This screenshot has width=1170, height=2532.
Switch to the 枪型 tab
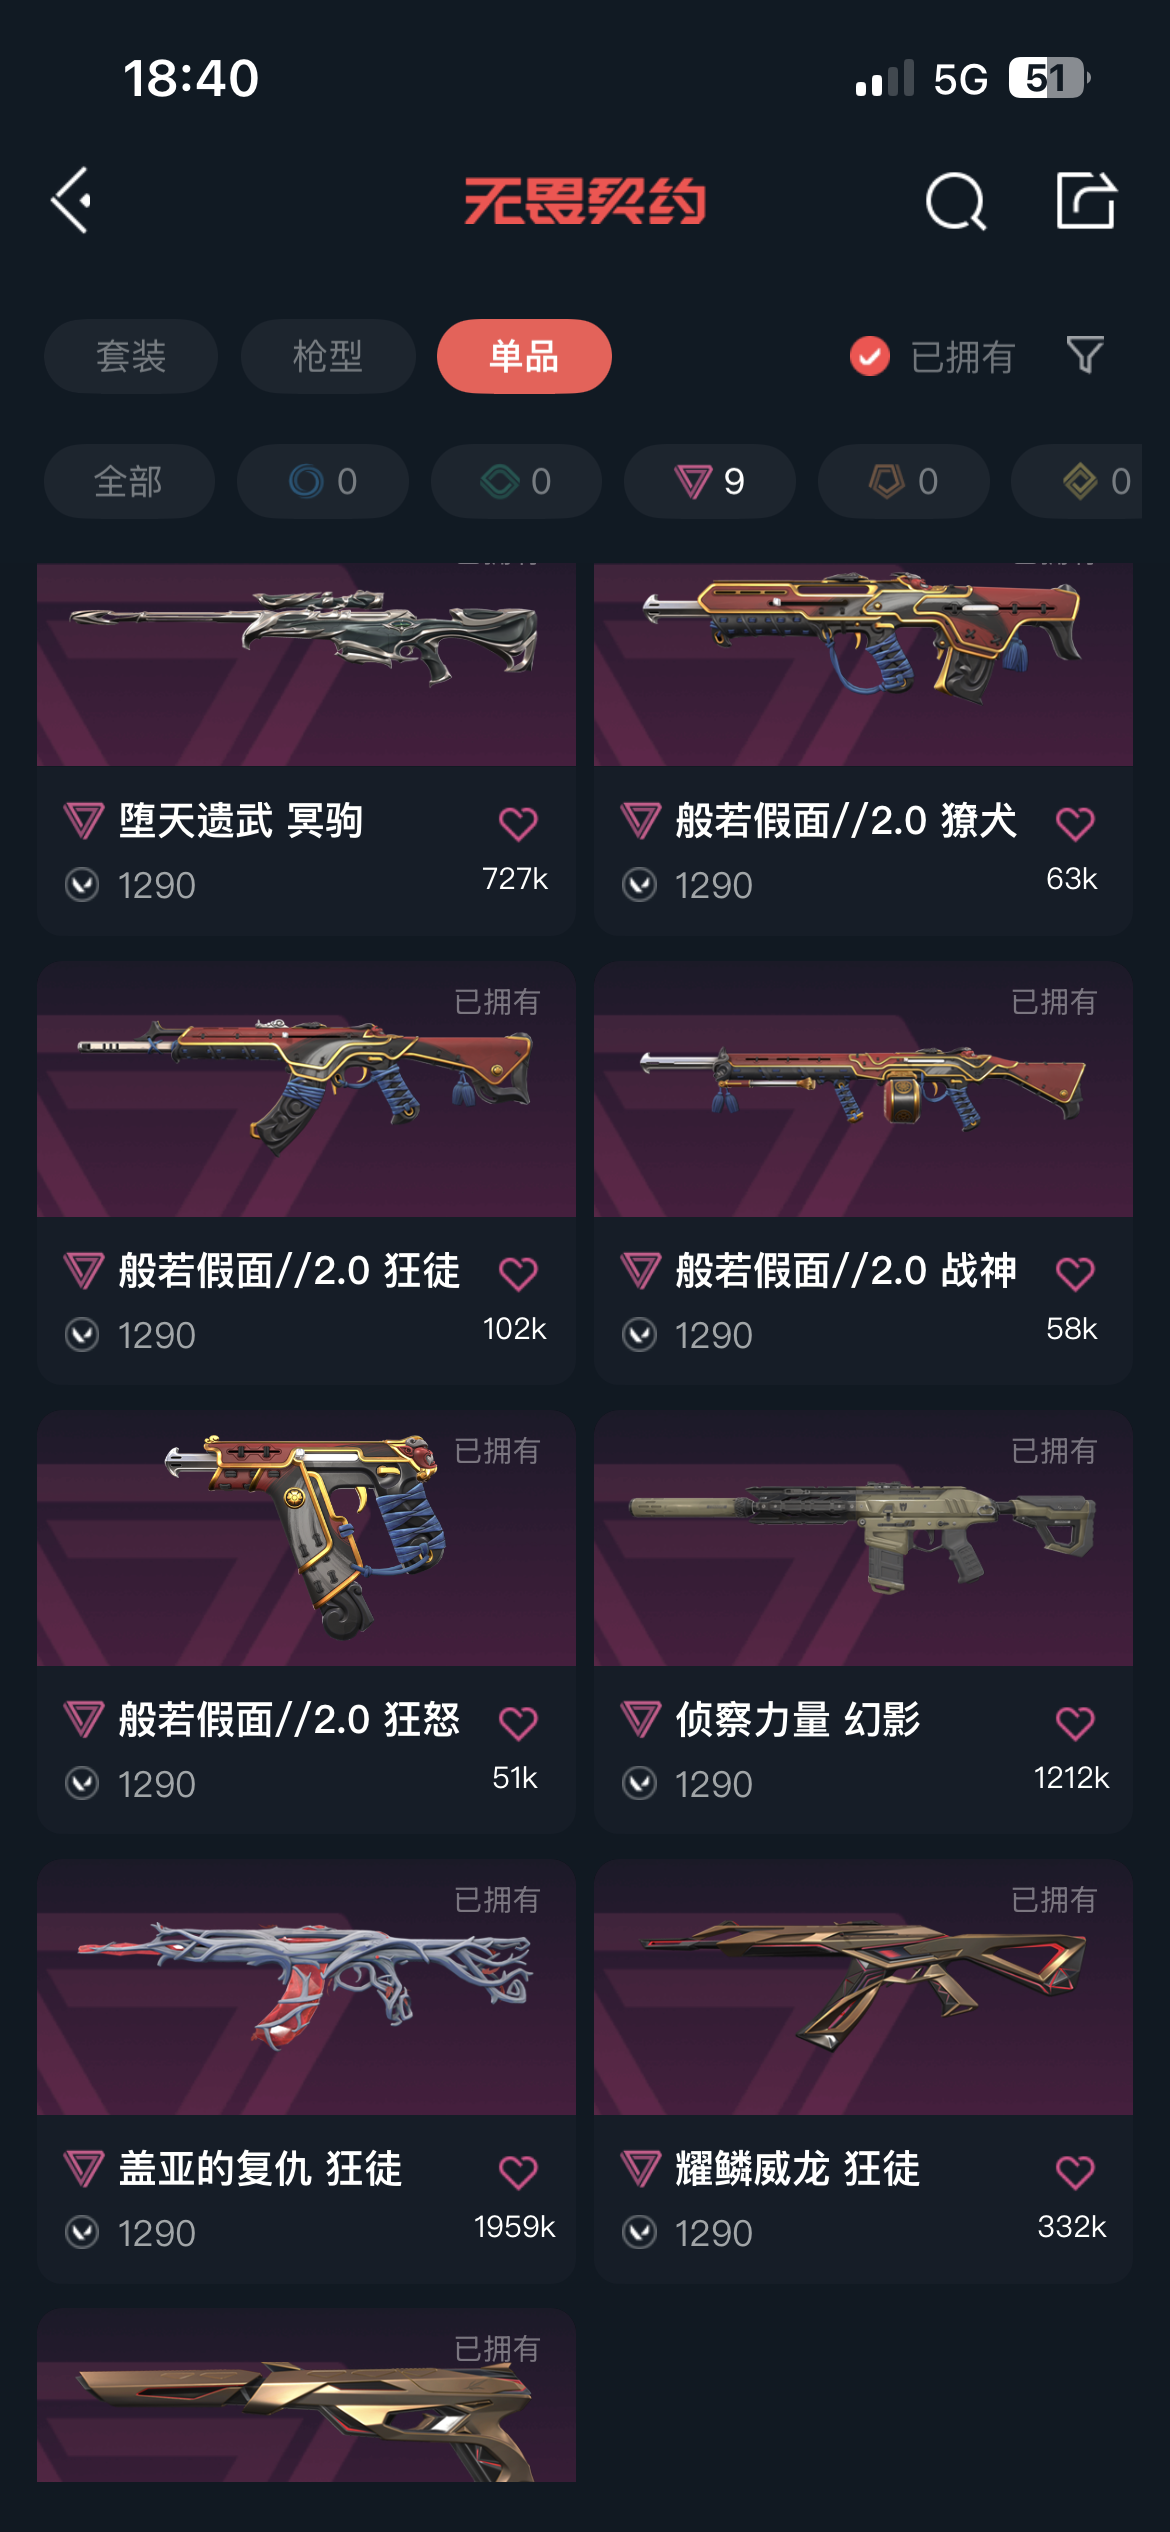click(x=328, y=356)
